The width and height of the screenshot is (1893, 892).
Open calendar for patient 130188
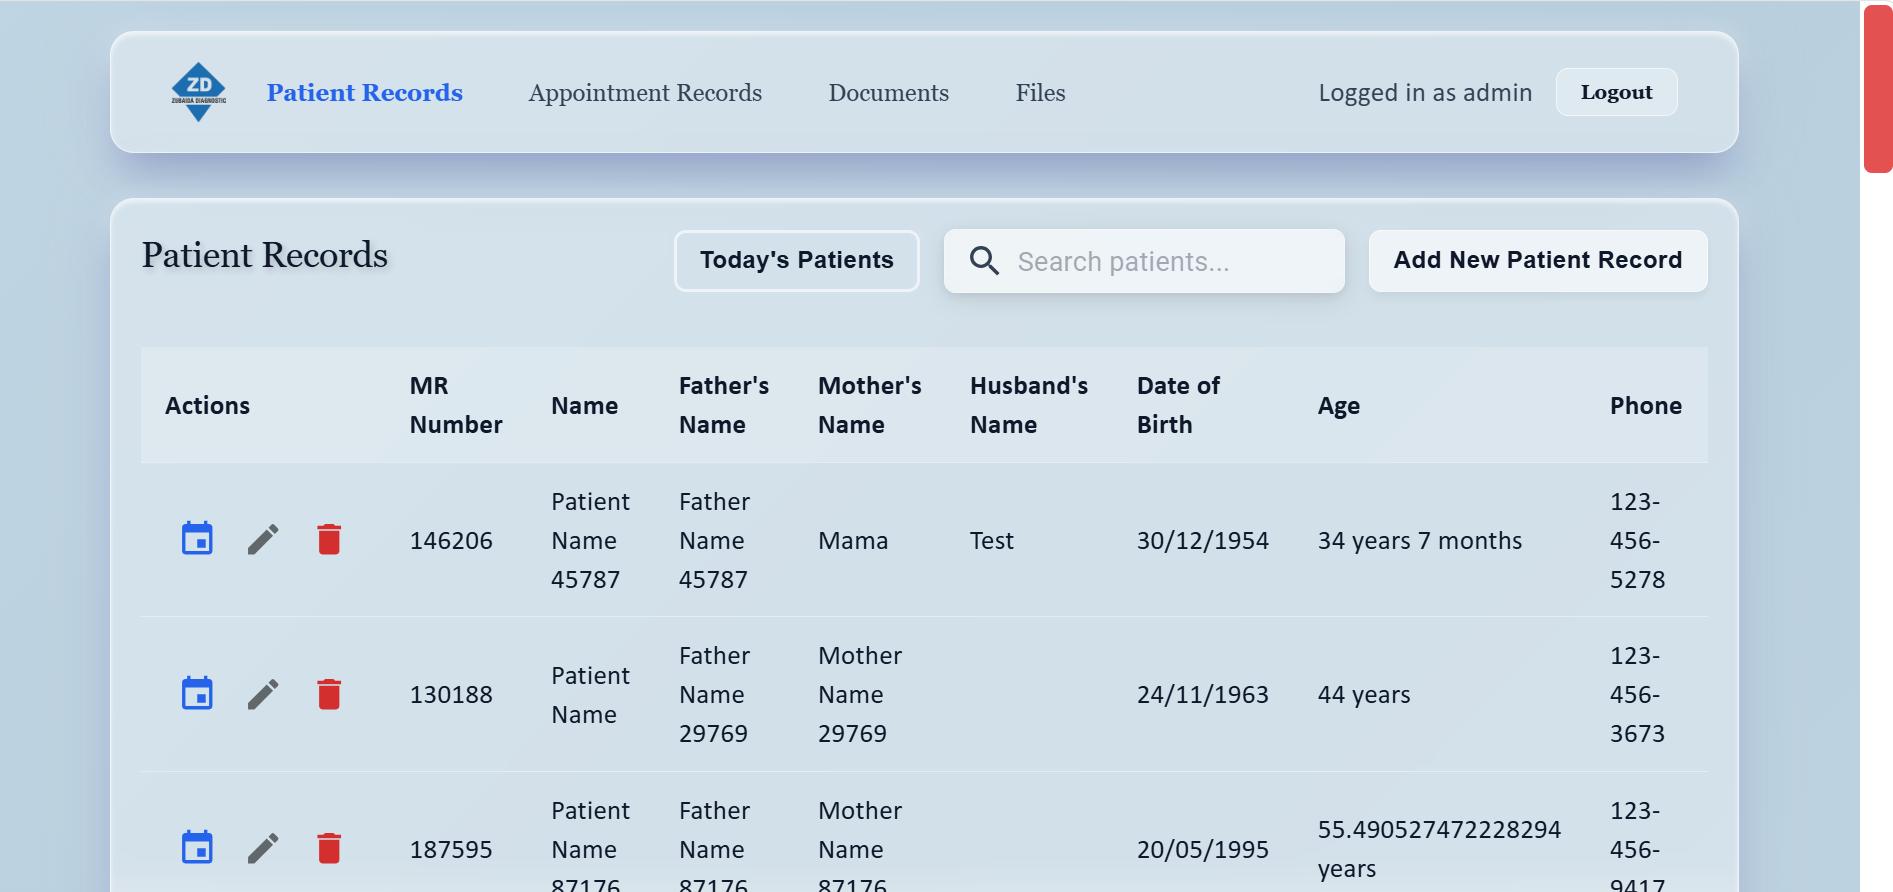(197, 693)
